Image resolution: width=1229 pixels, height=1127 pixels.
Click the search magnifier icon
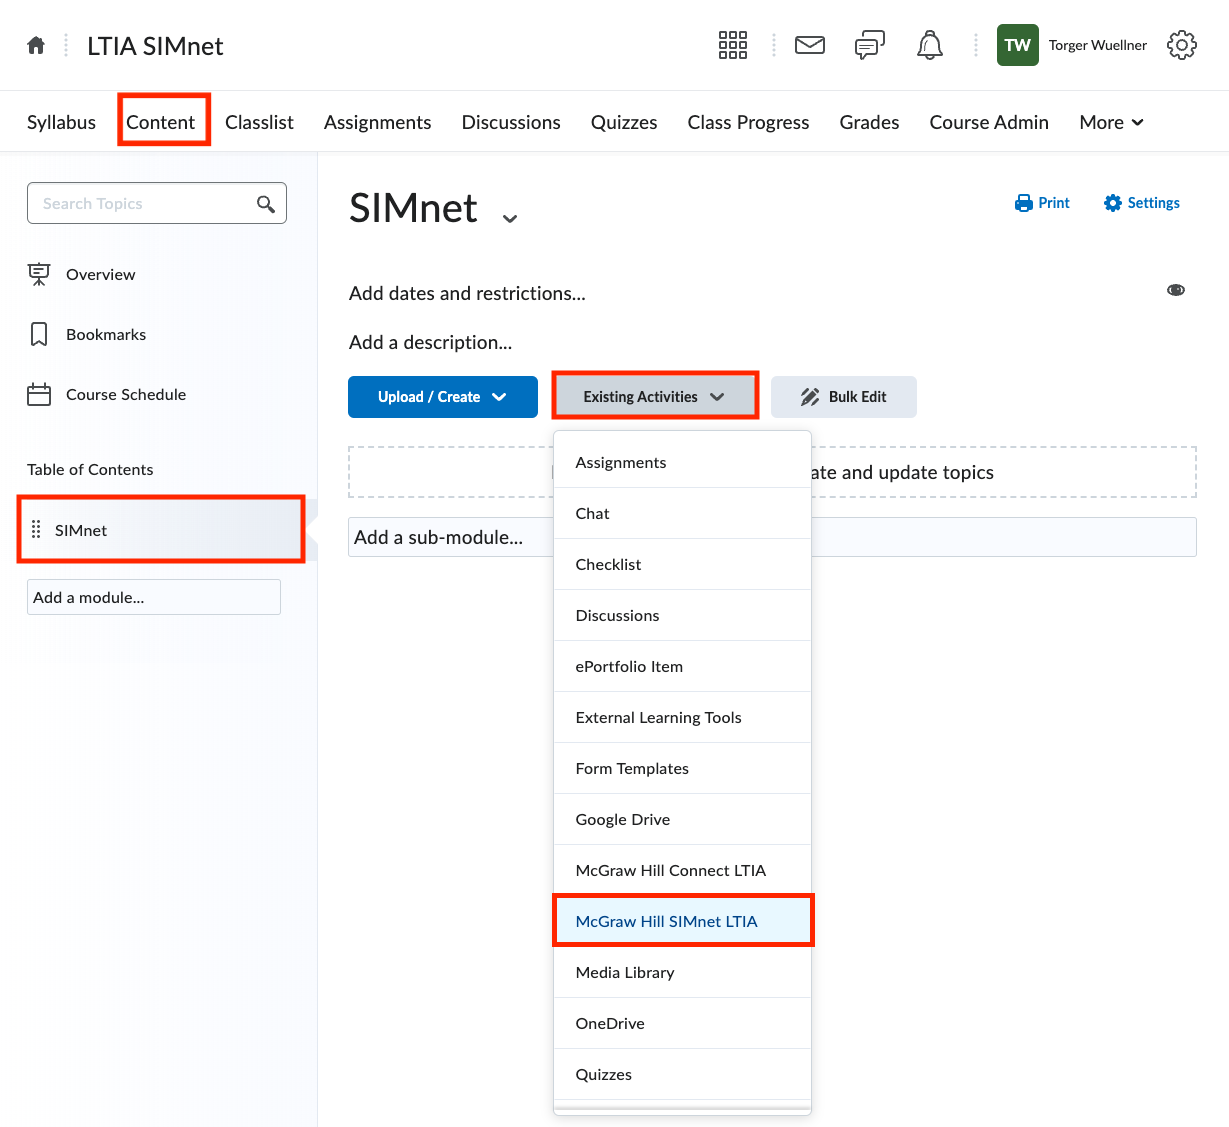[x=266, y=204]
